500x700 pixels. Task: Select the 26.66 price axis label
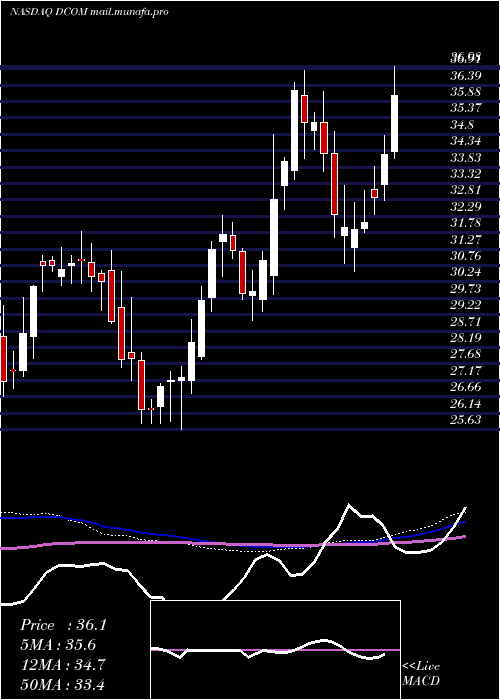(x=466, y=387)
